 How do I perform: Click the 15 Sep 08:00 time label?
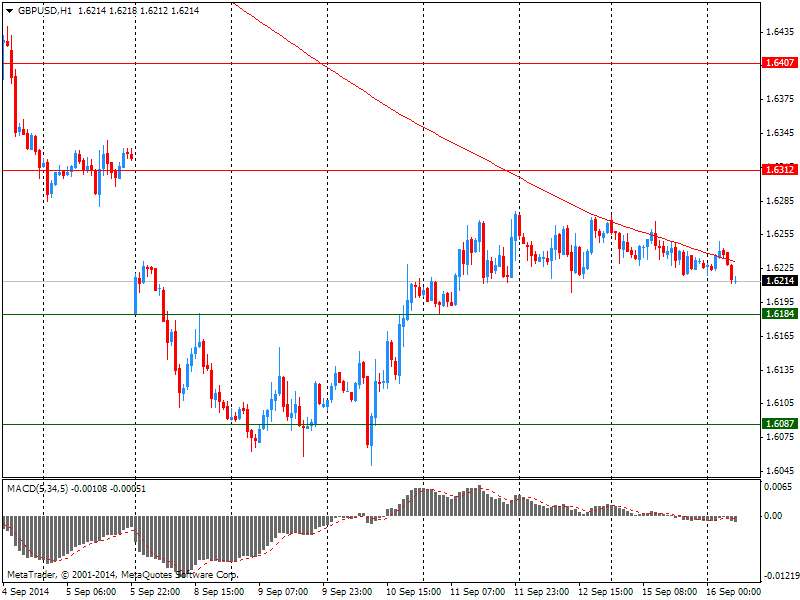pyautogui.click(x=669, y=592)
